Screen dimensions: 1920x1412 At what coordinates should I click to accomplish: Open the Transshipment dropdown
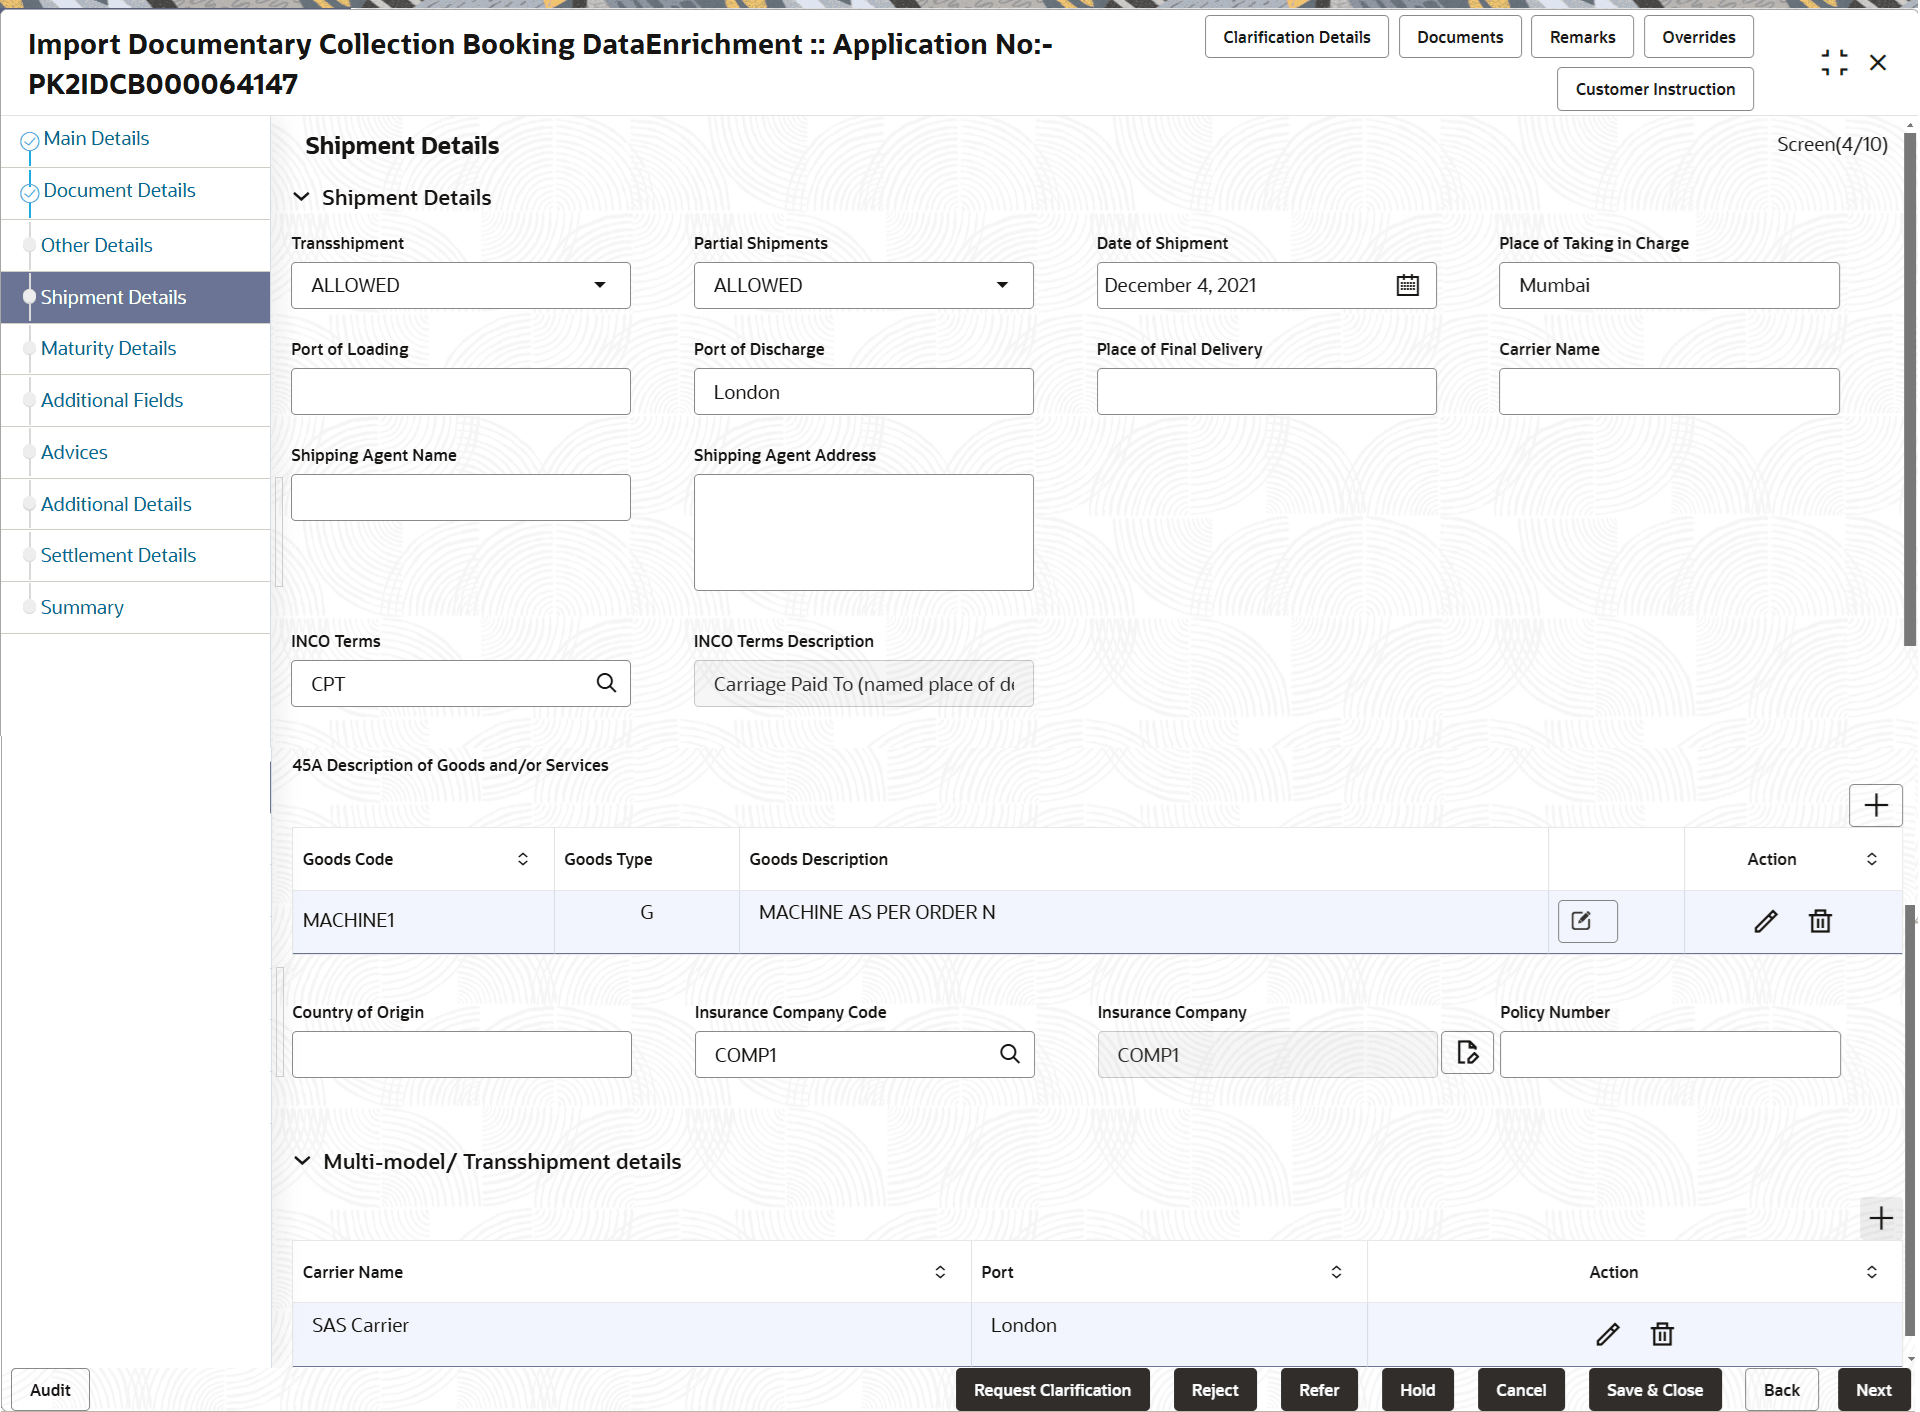click(460, 286)
